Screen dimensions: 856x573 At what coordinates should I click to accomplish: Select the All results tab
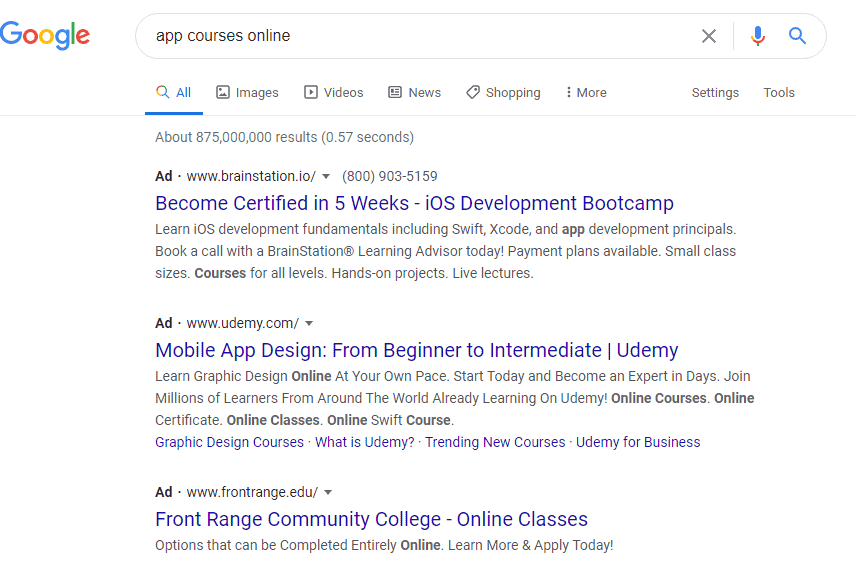point(174,93)
